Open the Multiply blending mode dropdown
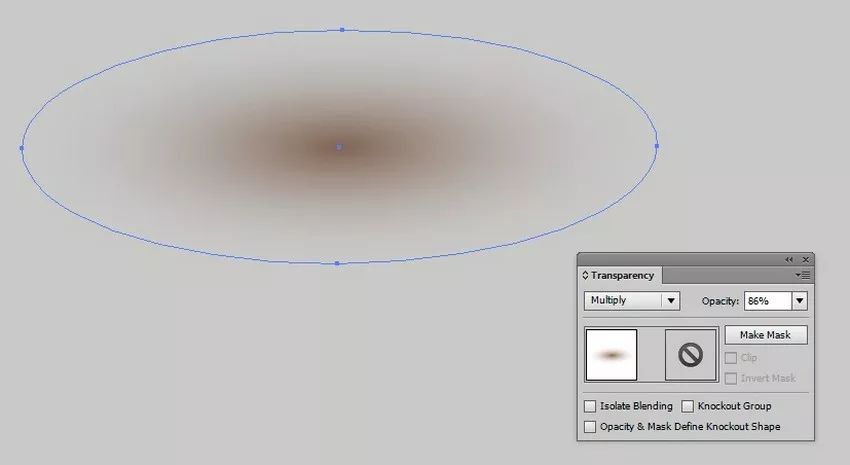Screen dimensions: 850x465 [x=632, y=300]
